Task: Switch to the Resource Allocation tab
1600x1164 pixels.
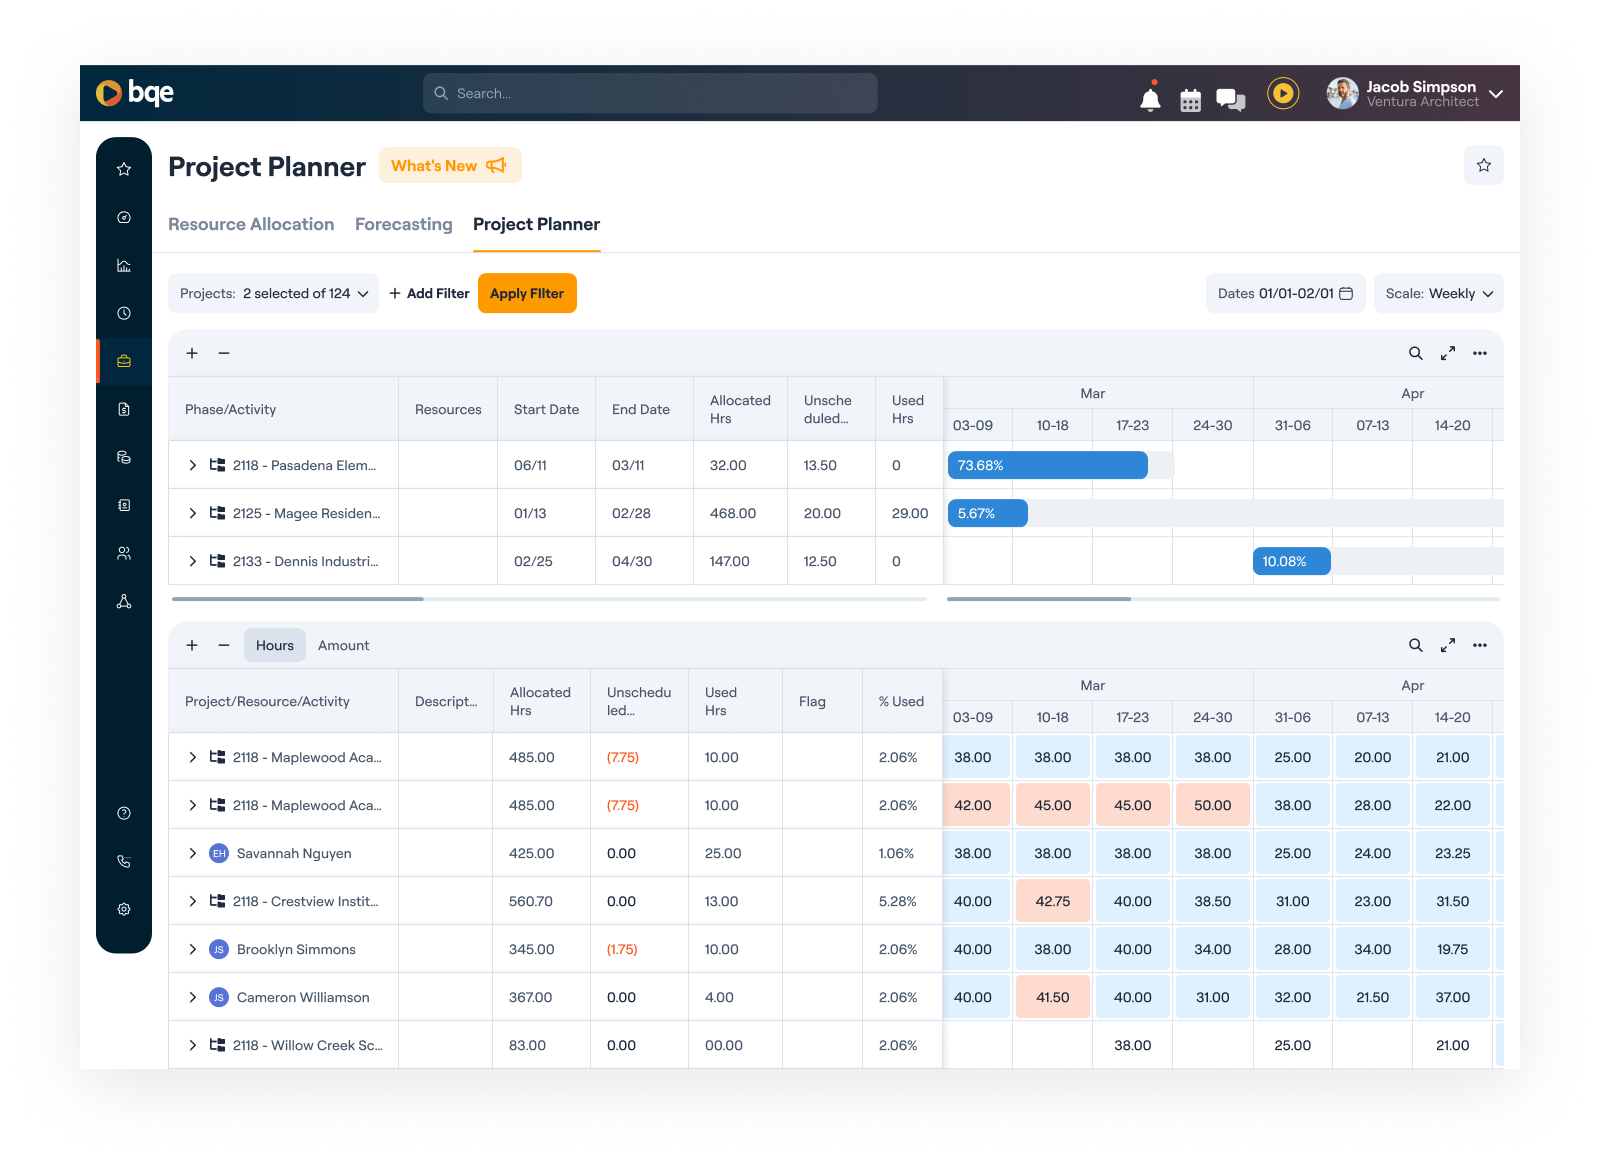Action: tap(251, 224)
